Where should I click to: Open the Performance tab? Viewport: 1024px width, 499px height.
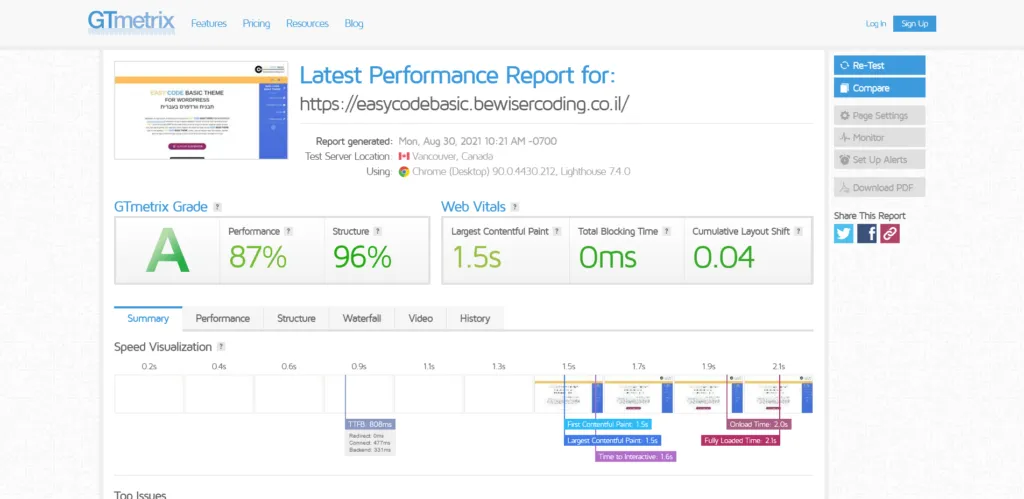[222, 318]
